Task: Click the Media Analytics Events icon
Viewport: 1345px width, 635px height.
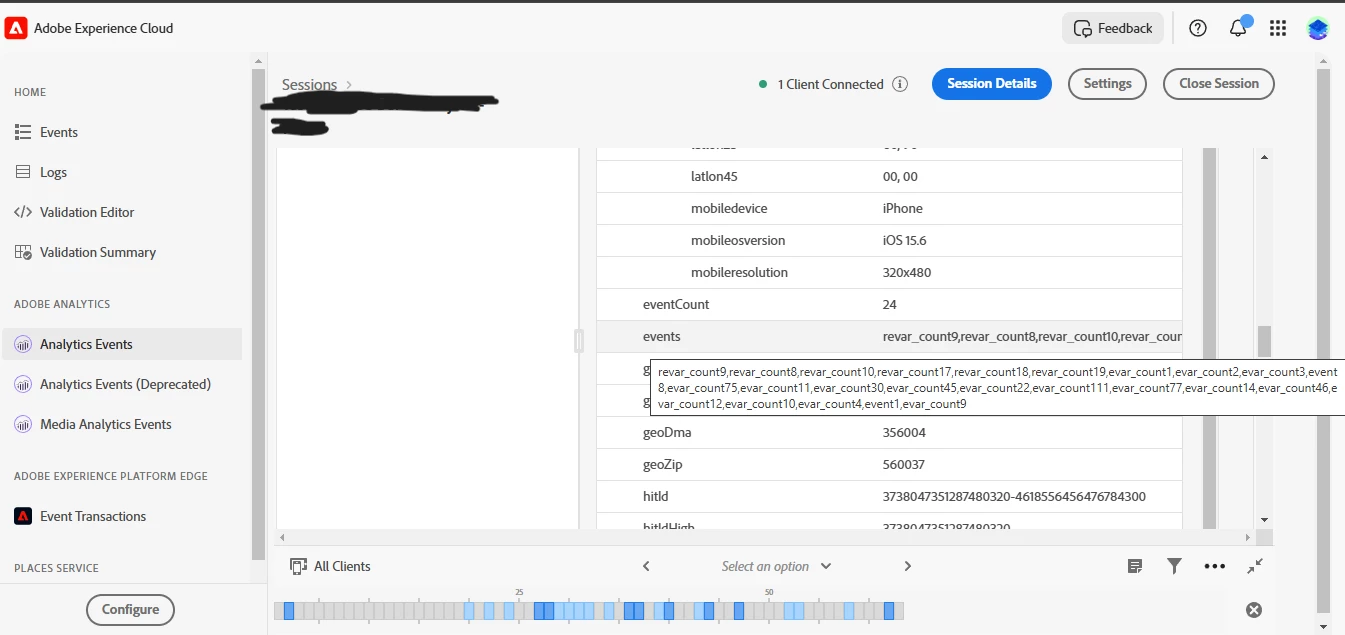Action: point(23,424)
